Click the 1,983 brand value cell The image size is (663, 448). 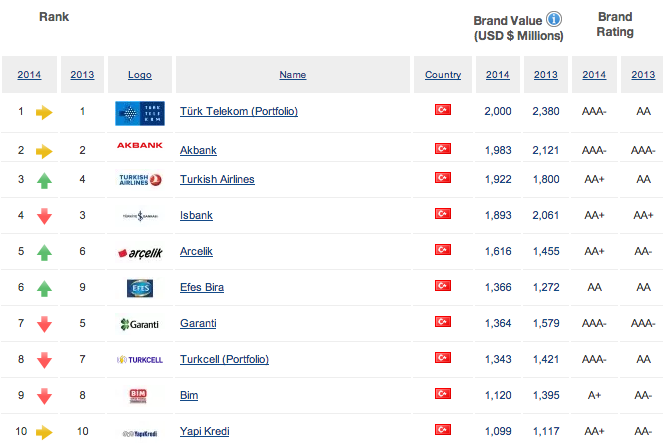[x=498, y=150]
